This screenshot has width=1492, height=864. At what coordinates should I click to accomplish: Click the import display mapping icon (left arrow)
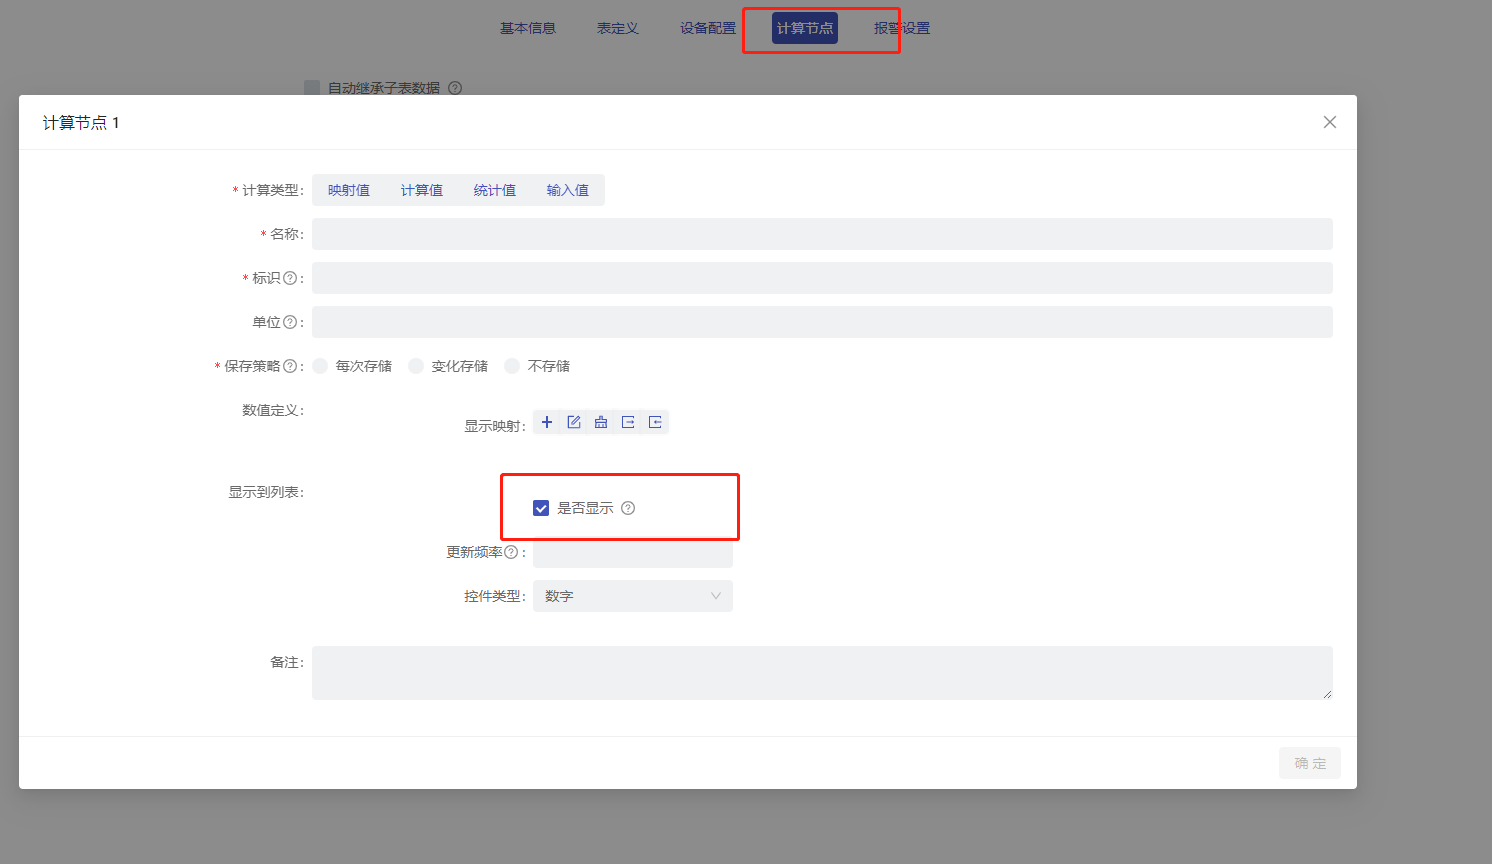[x=655, y=422]
